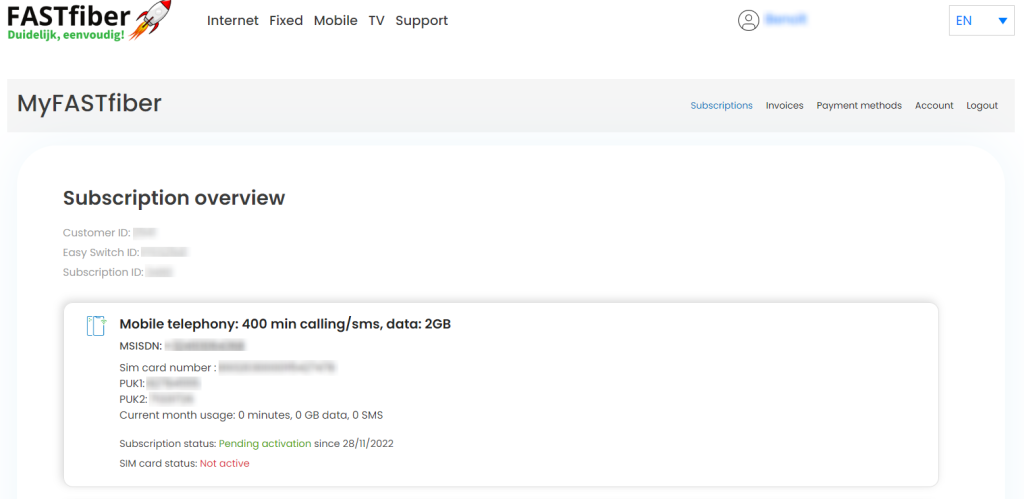
Task: Expand the EN language dropdown arrow
Action: click(x=1002, y=20)
